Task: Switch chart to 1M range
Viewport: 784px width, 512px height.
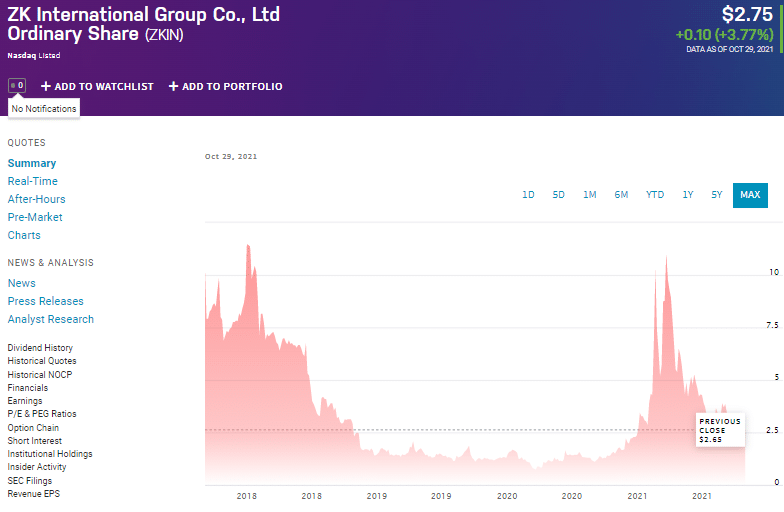Action: 590,194
